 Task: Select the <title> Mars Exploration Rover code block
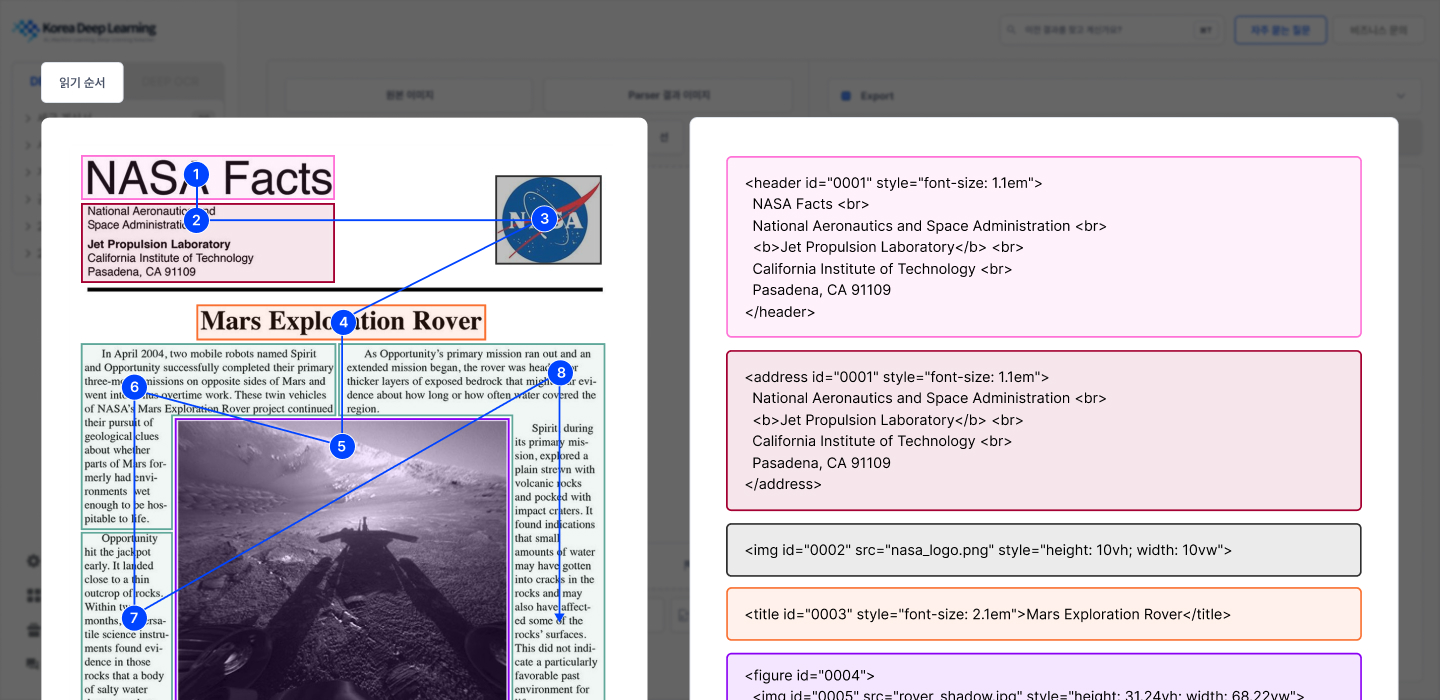click(x=1044, y=614)
